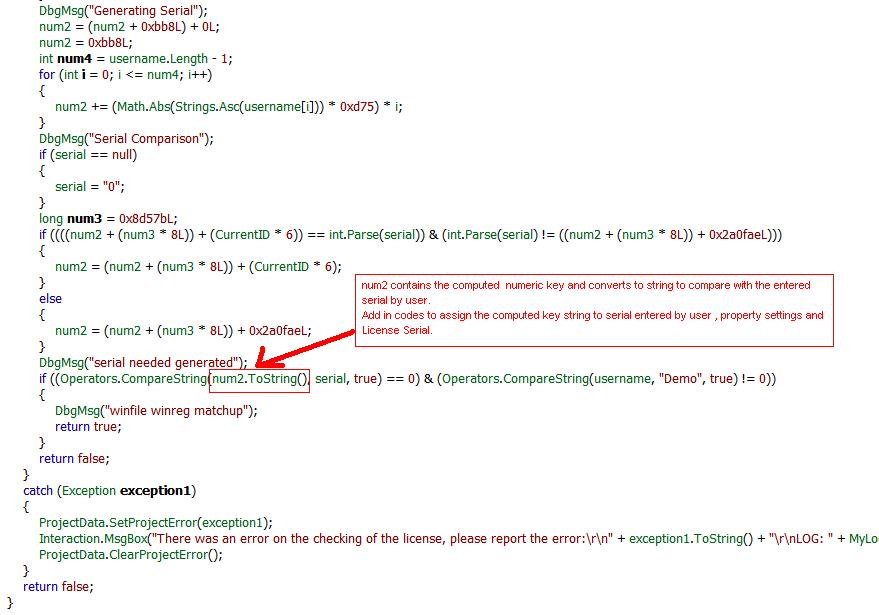Open Operators.CompareString before num2.ToString()
Viewport: 879px width, 615px height.
133,379
